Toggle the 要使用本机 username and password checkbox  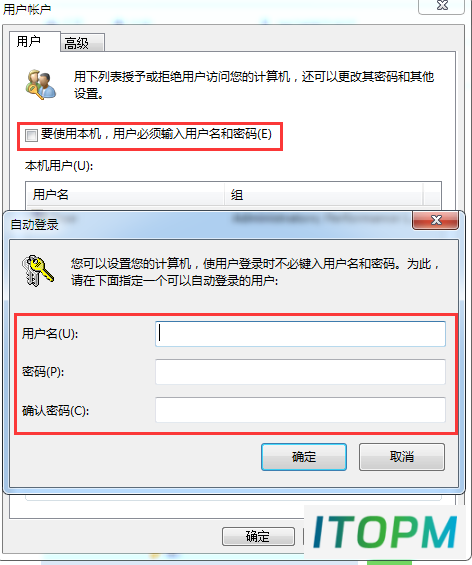[31, 135]
